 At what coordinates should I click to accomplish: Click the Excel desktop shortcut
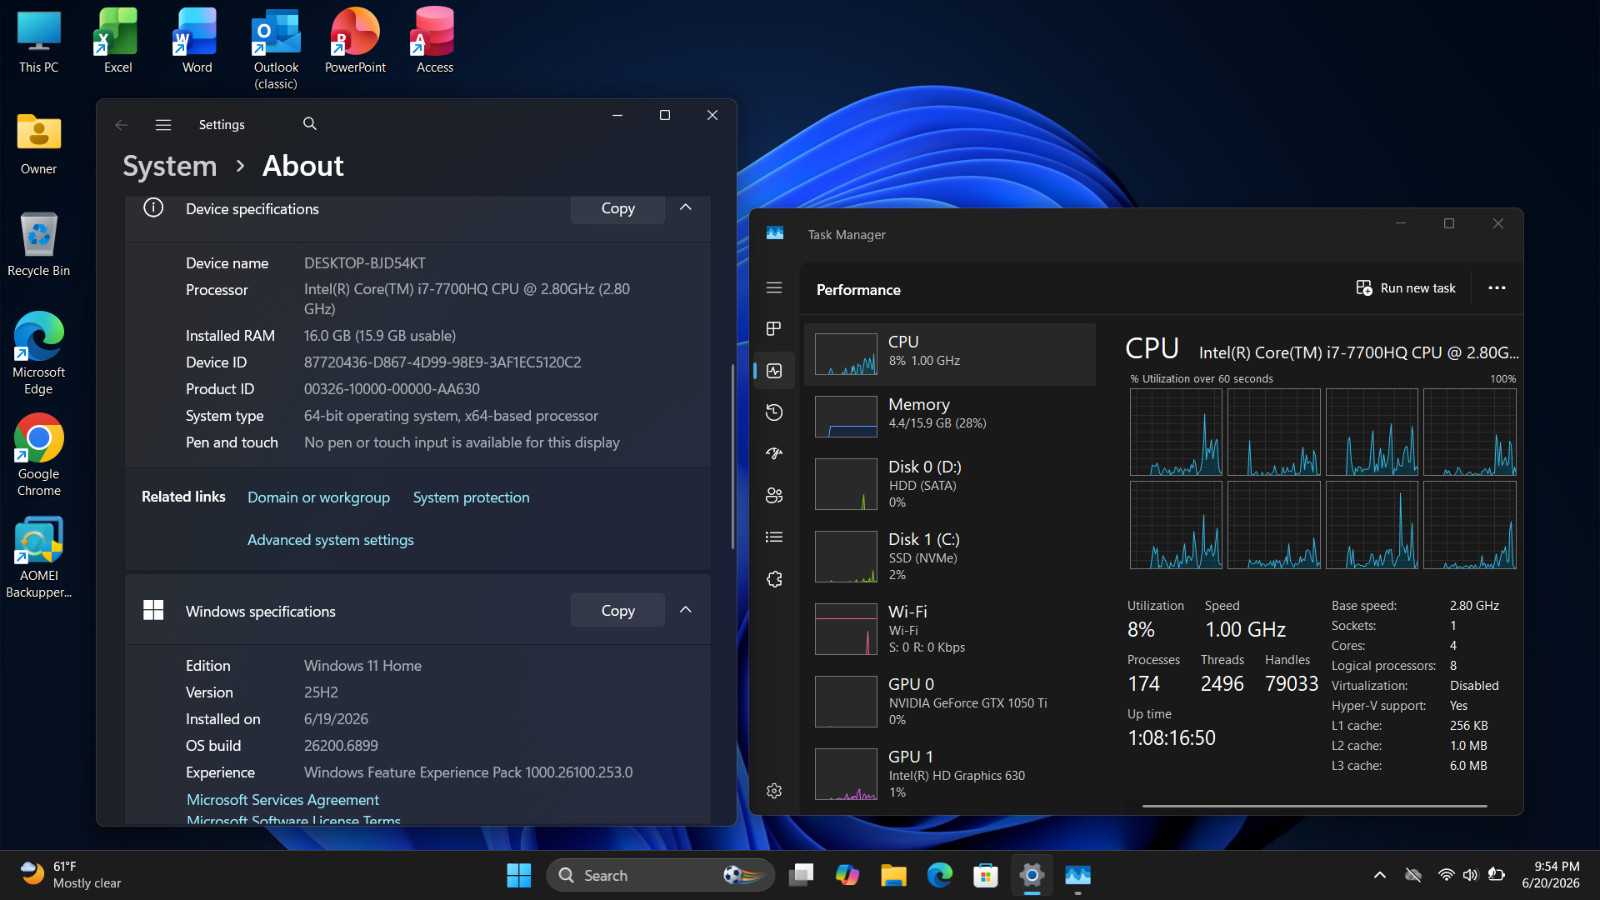(118, 42)
